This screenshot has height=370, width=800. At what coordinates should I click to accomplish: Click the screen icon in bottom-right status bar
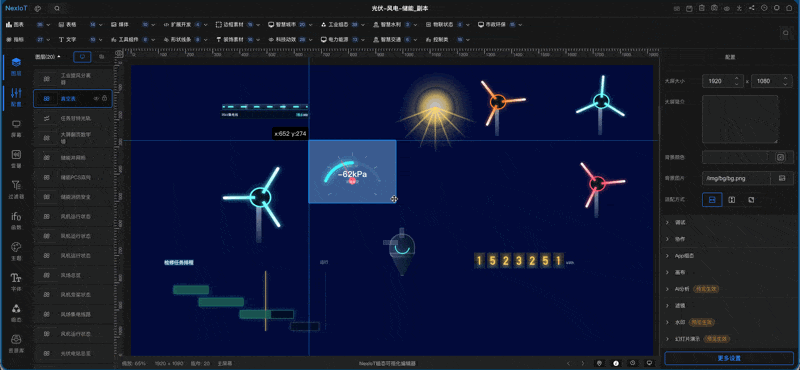point(649,363)
